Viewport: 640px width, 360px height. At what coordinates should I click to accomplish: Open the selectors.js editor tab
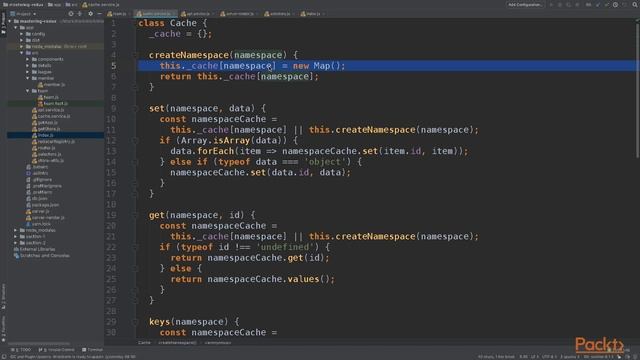[x=279, y=14]
